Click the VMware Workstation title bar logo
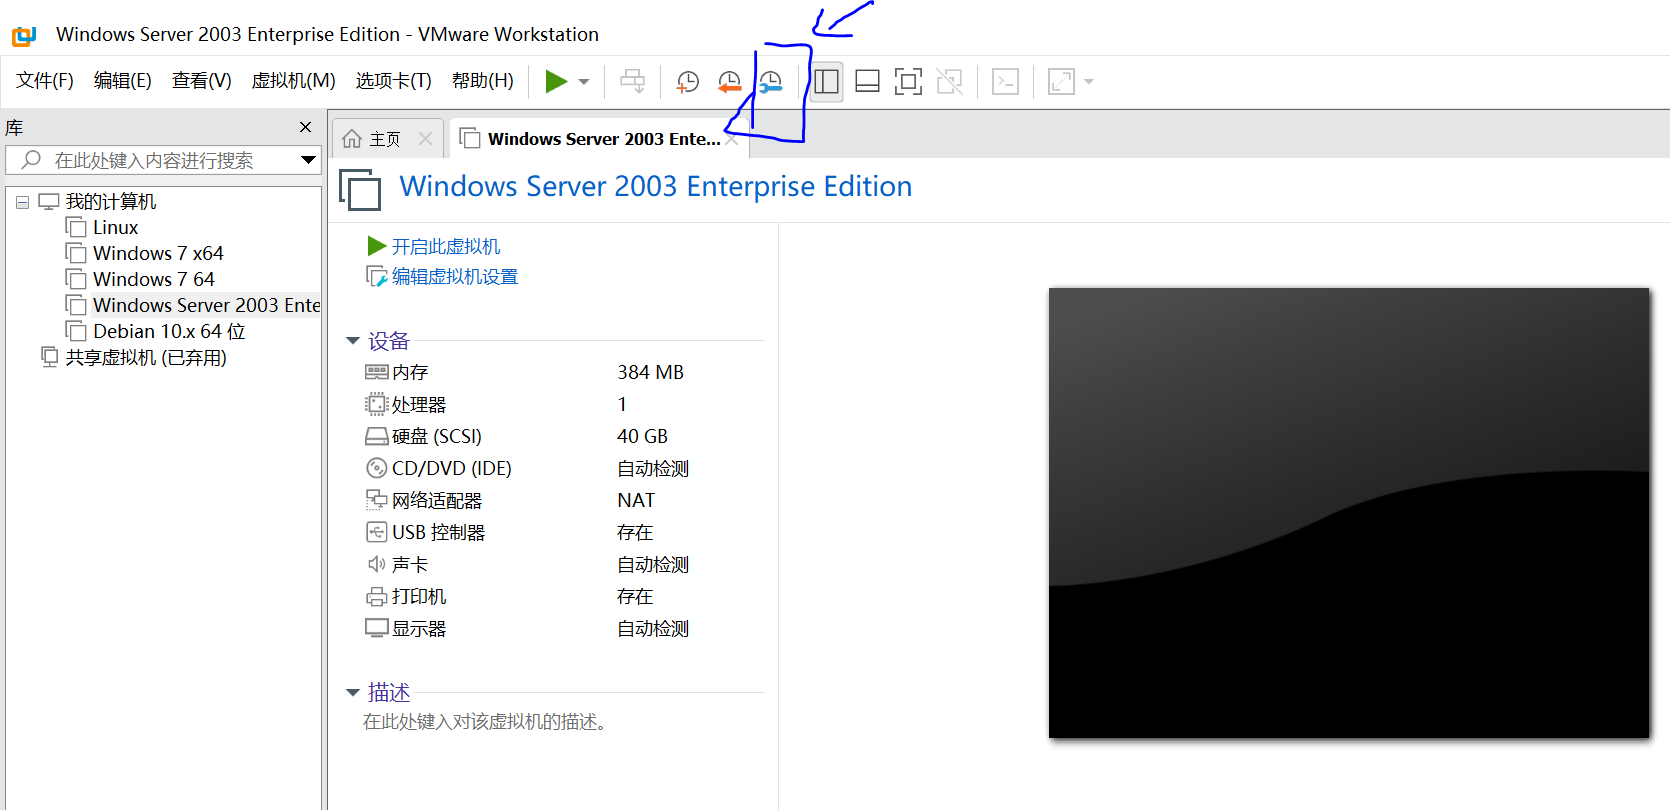This screenshot has width=1670, height=810. [x=24, y=37]
